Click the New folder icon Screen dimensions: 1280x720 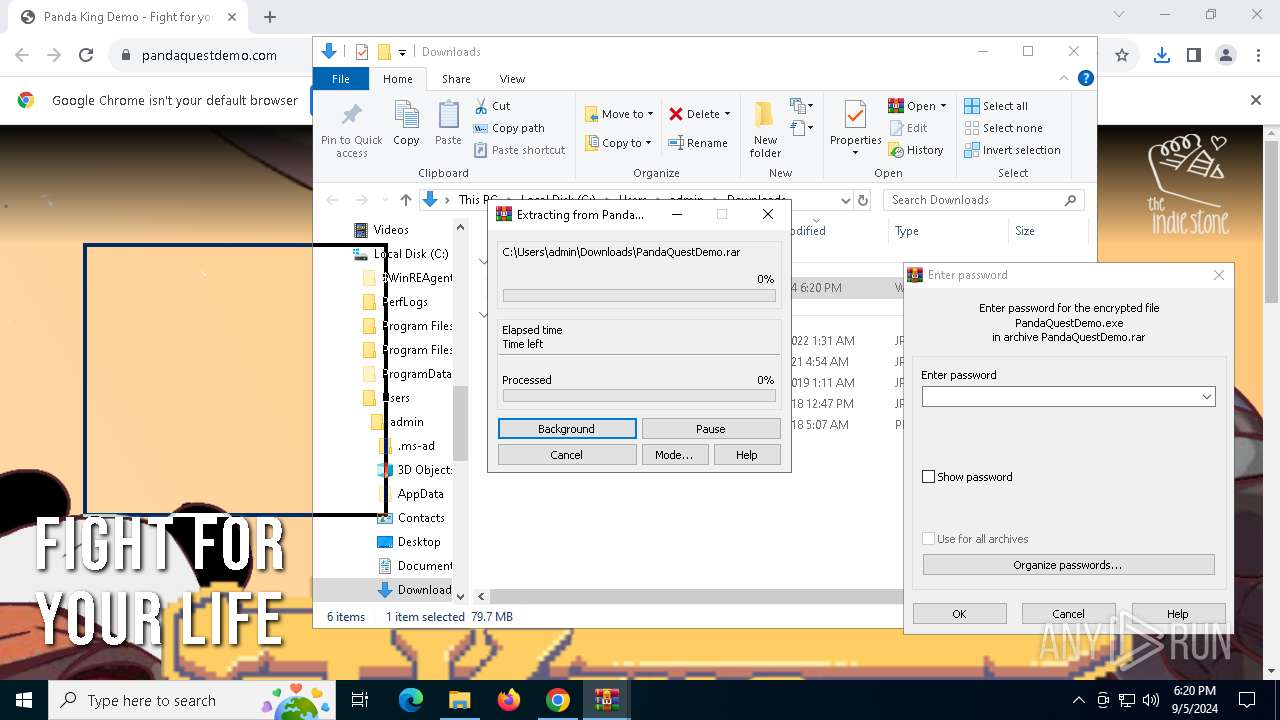765,115
